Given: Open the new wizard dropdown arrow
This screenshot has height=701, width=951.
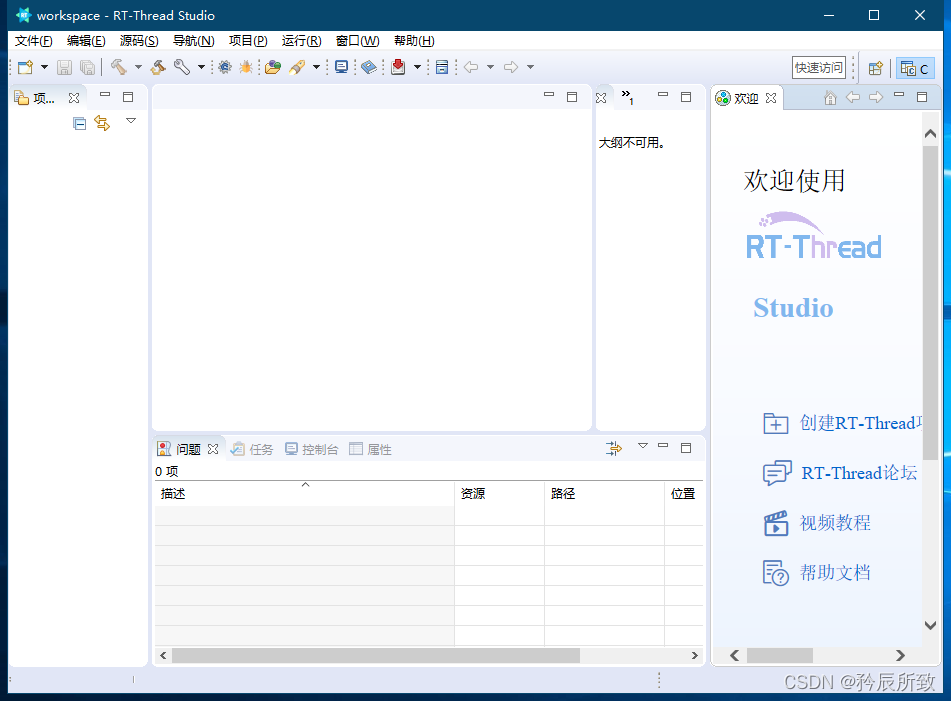Looking at the screenshot, I should (45, 67).
